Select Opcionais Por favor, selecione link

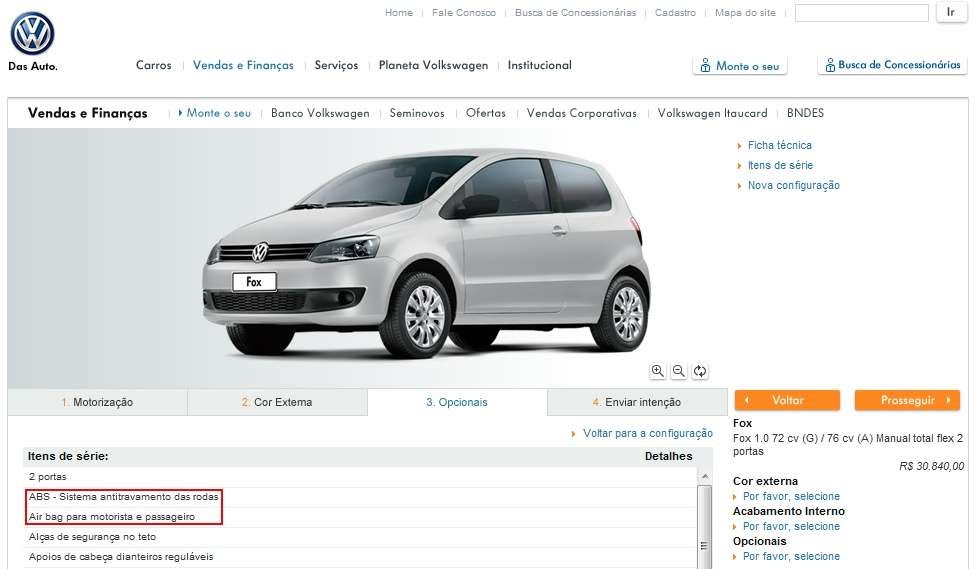tap(791, 556)
